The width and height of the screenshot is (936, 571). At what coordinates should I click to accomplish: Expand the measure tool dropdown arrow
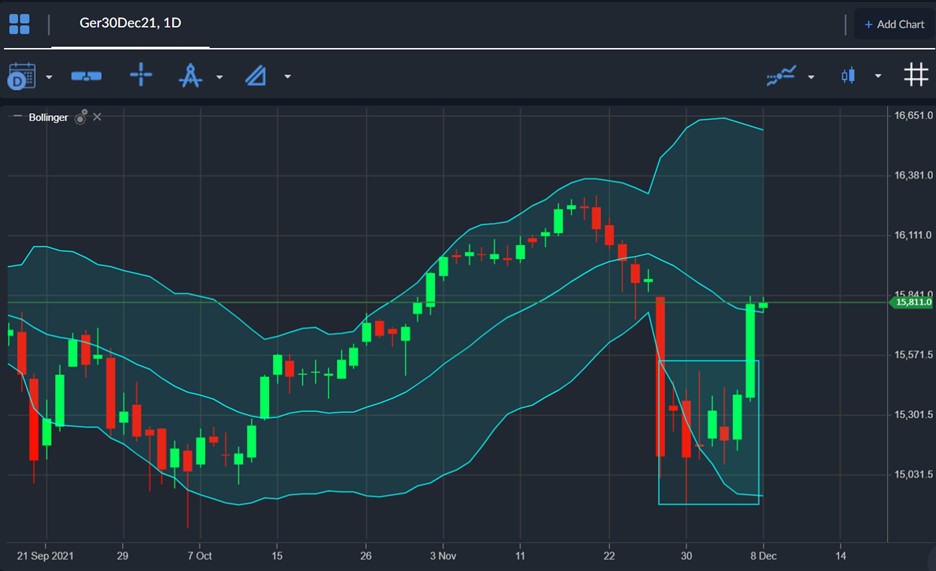287,77
